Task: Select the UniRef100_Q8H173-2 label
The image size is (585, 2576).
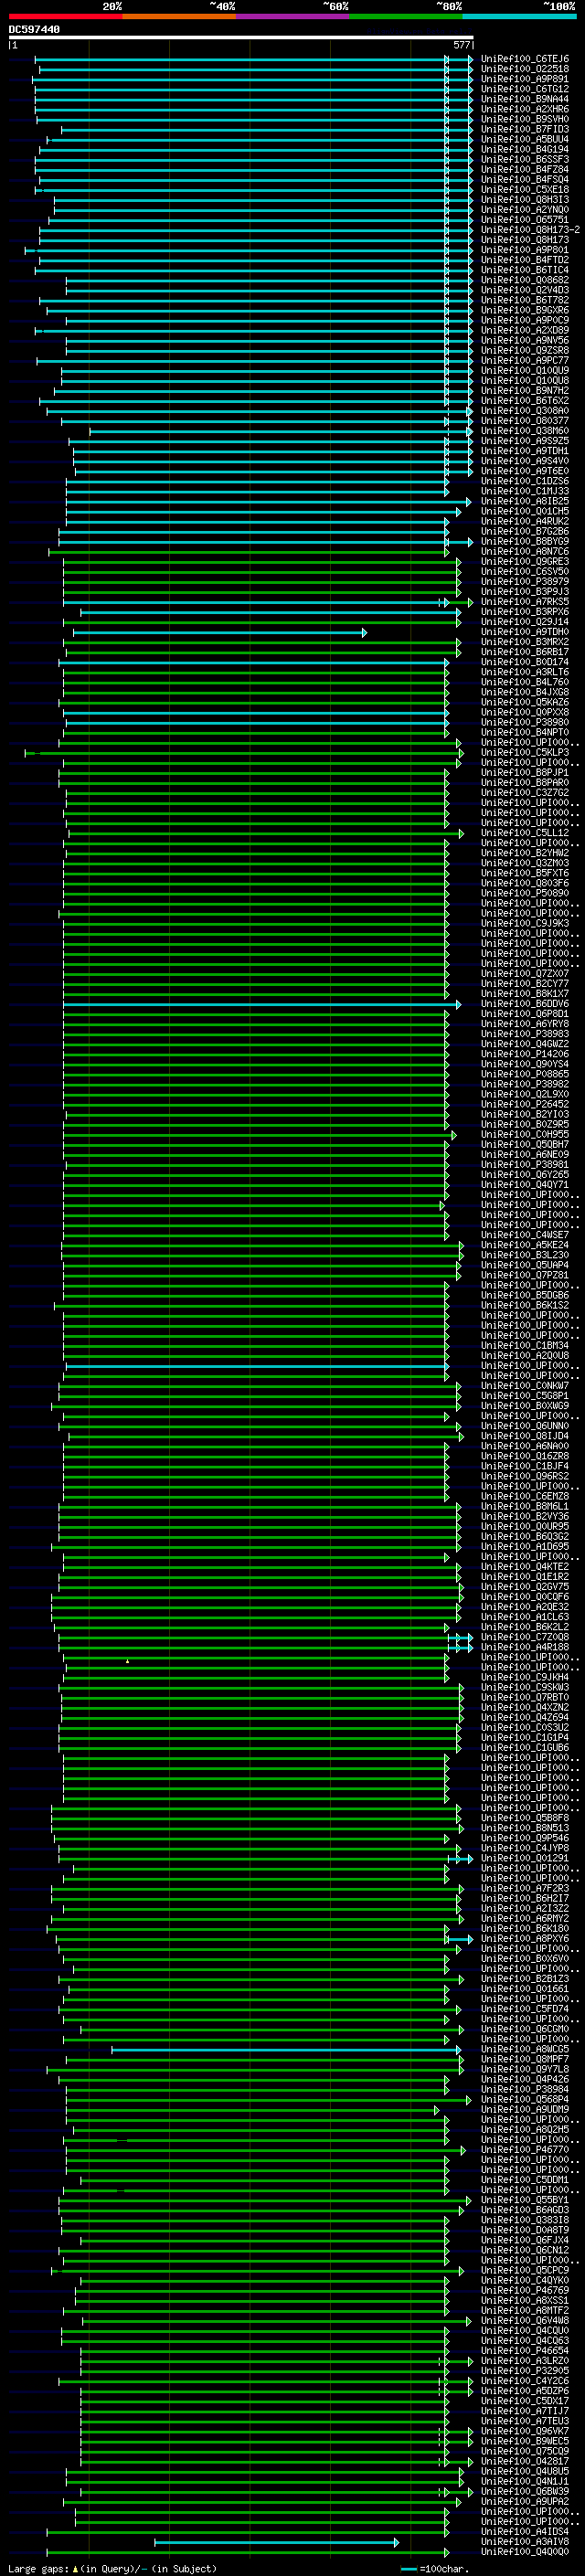Action: pos(530,230)
